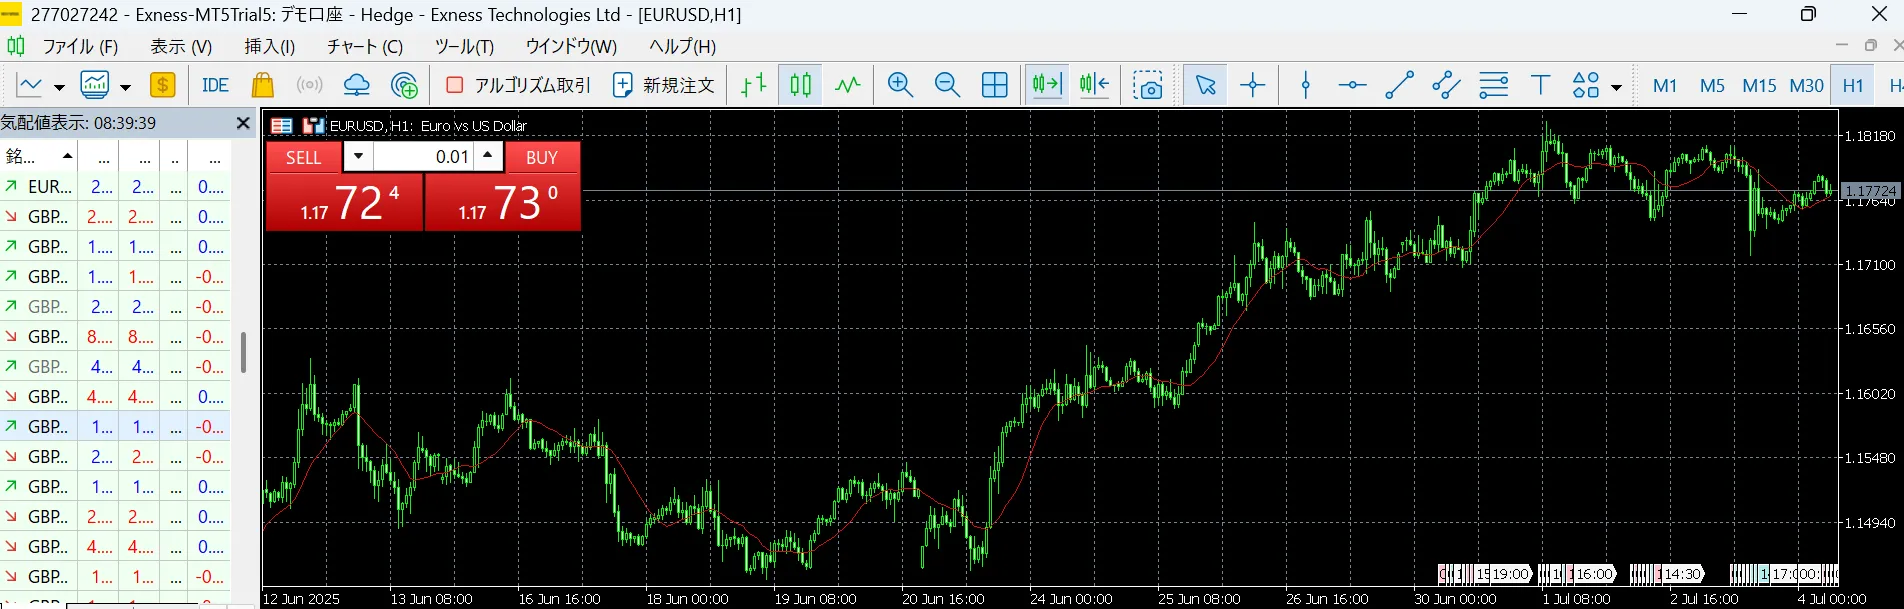Viewport: 1904px width, 609px height.
Task: Click the 1.17 73 buy price panel
Action: pyautogui.click(x=503, y=202)
